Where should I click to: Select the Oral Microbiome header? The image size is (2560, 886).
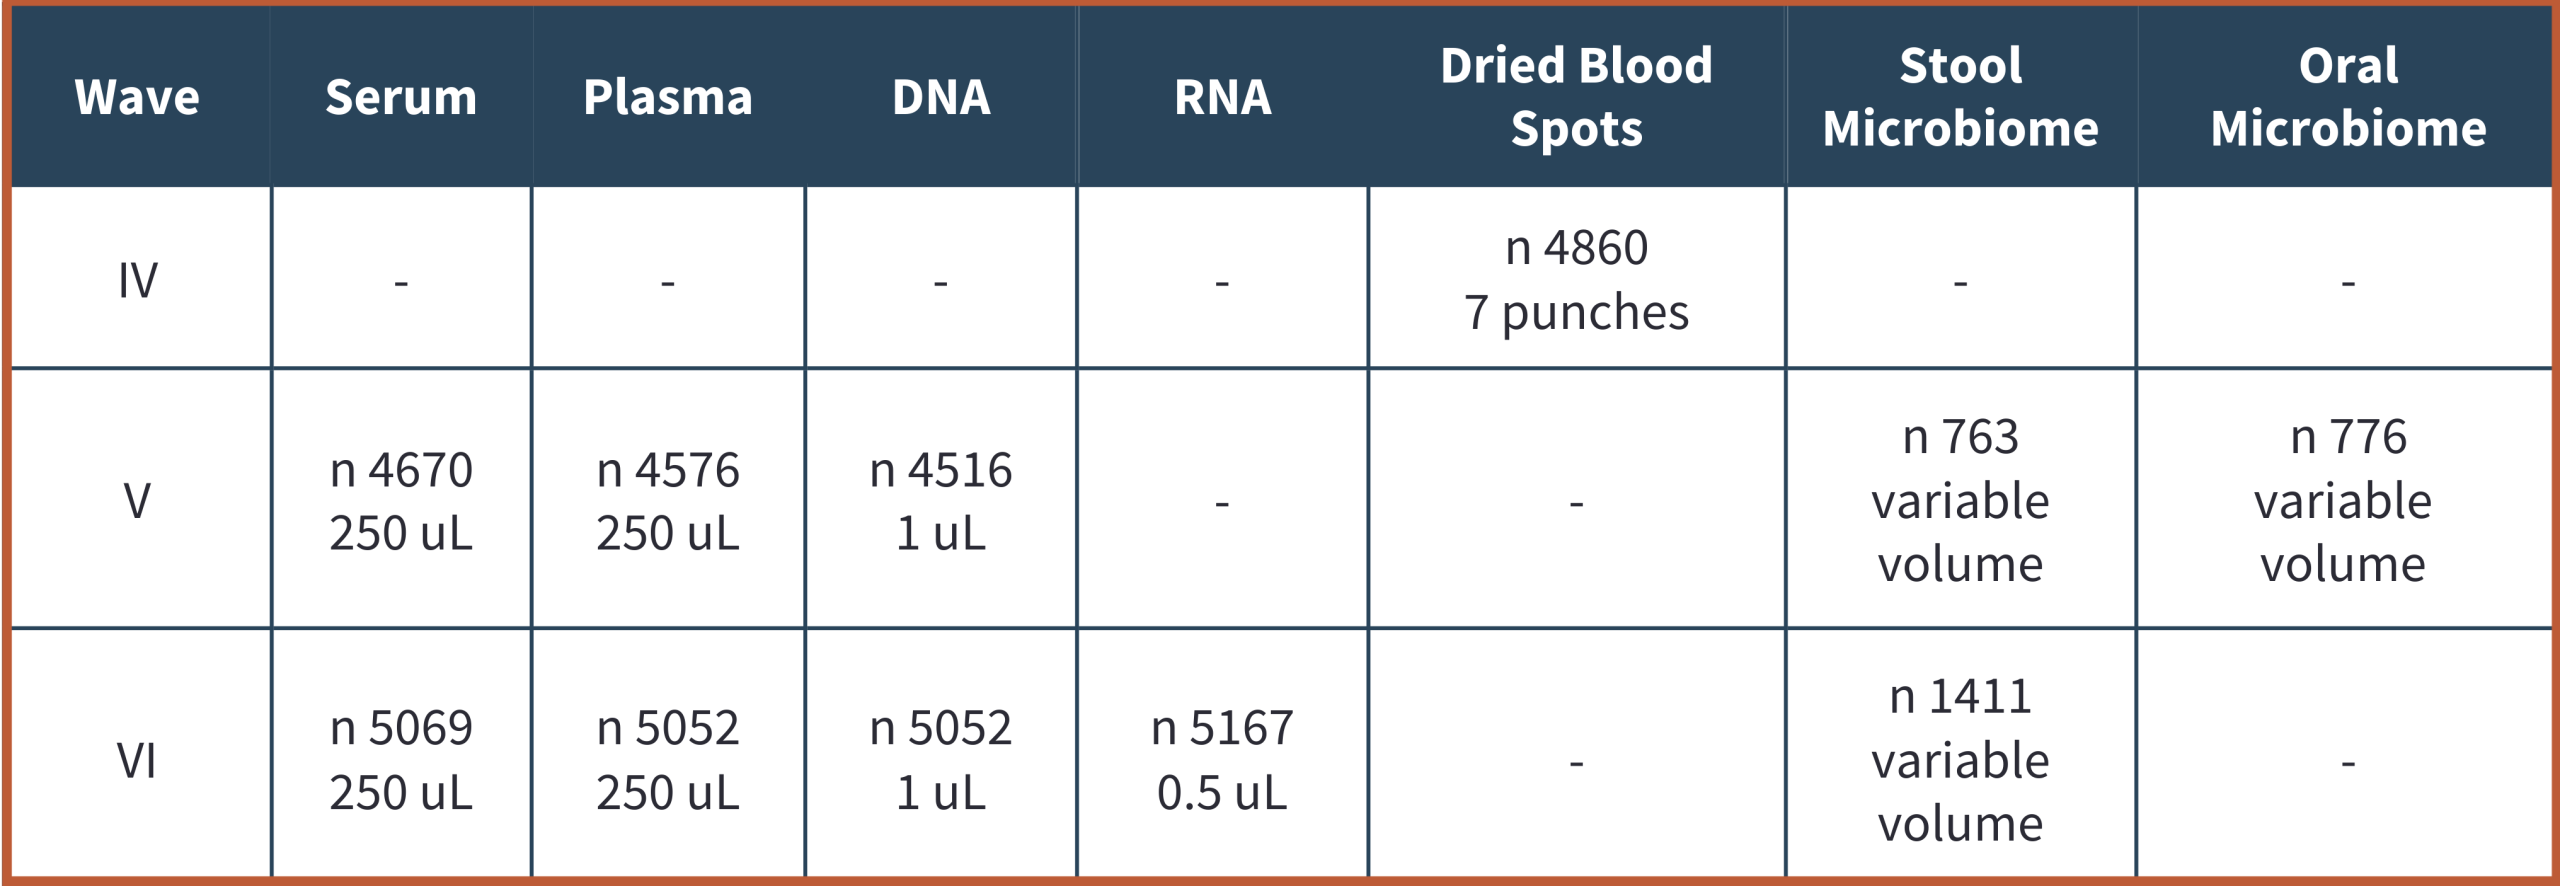point(2348,98)
